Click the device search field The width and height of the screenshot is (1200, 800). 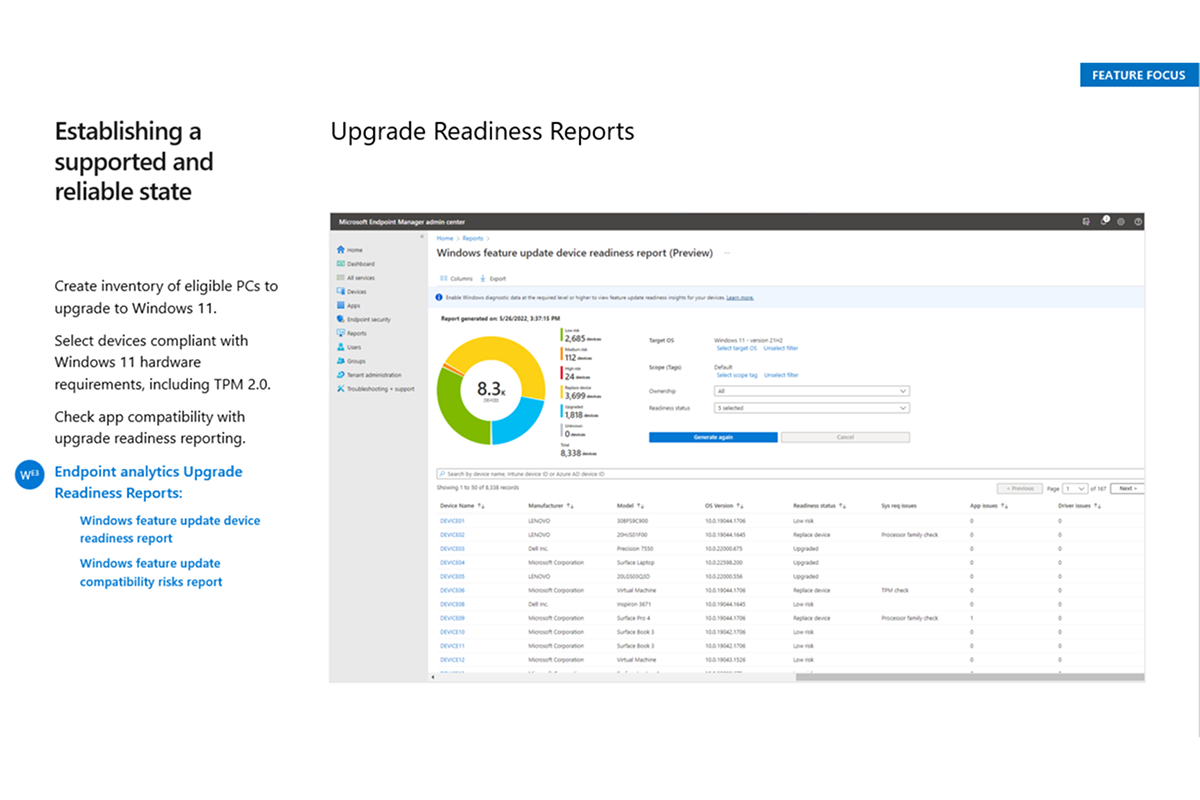(x=789, y=472)
